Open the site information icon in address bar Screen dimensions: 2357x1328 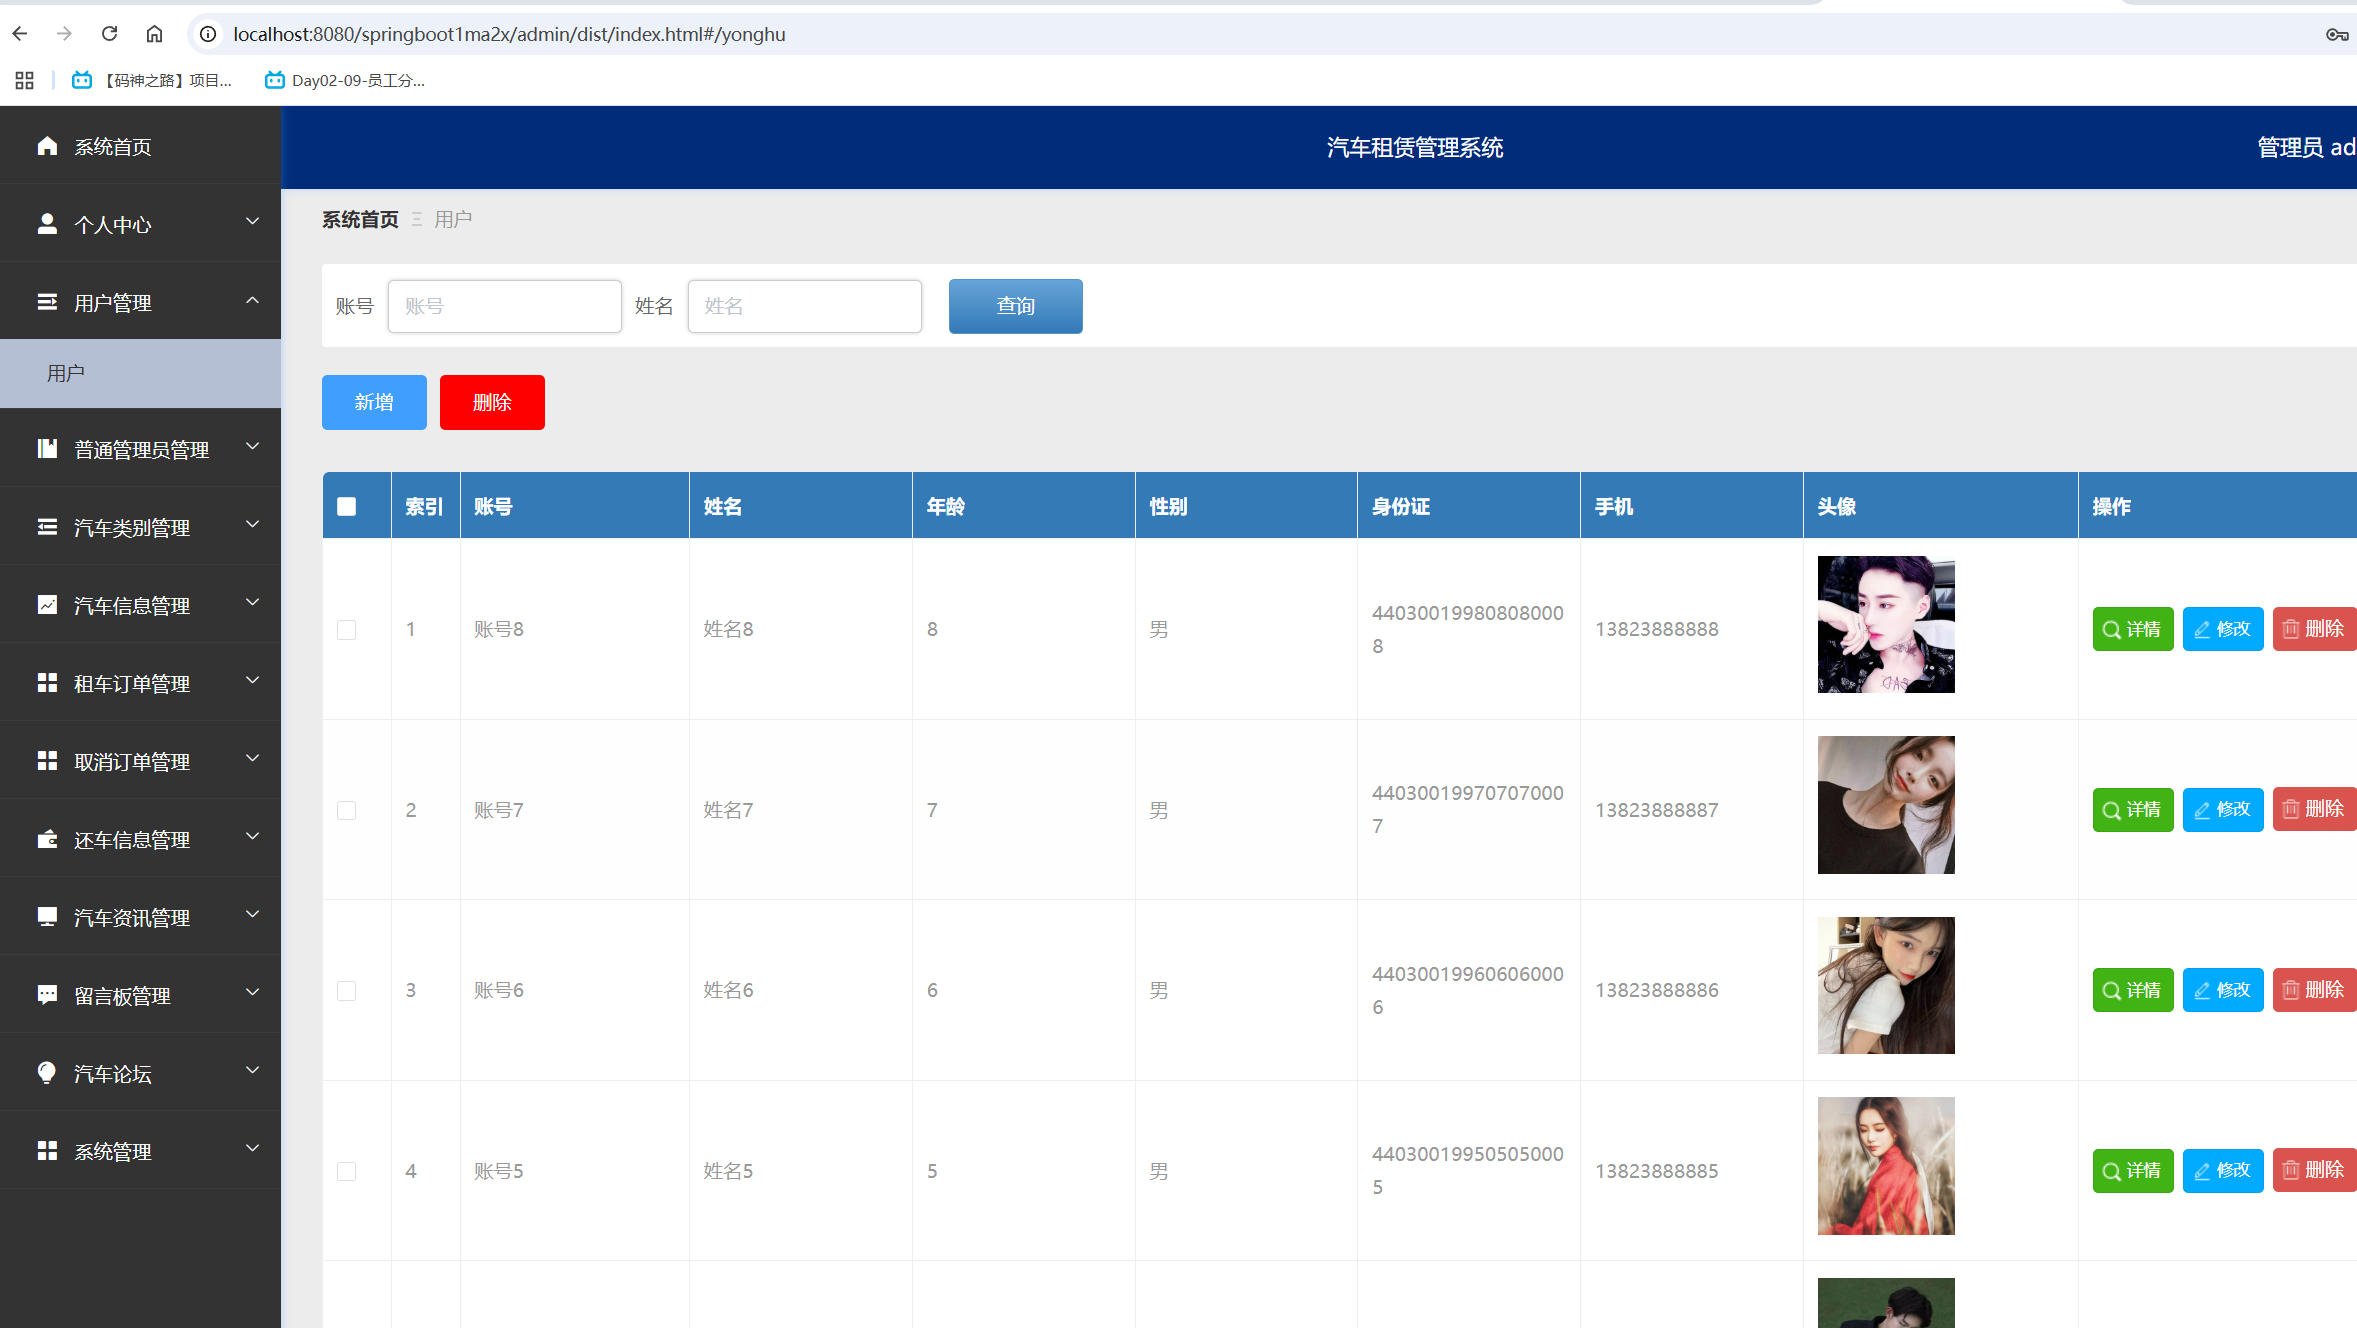(x=208, y=34)
